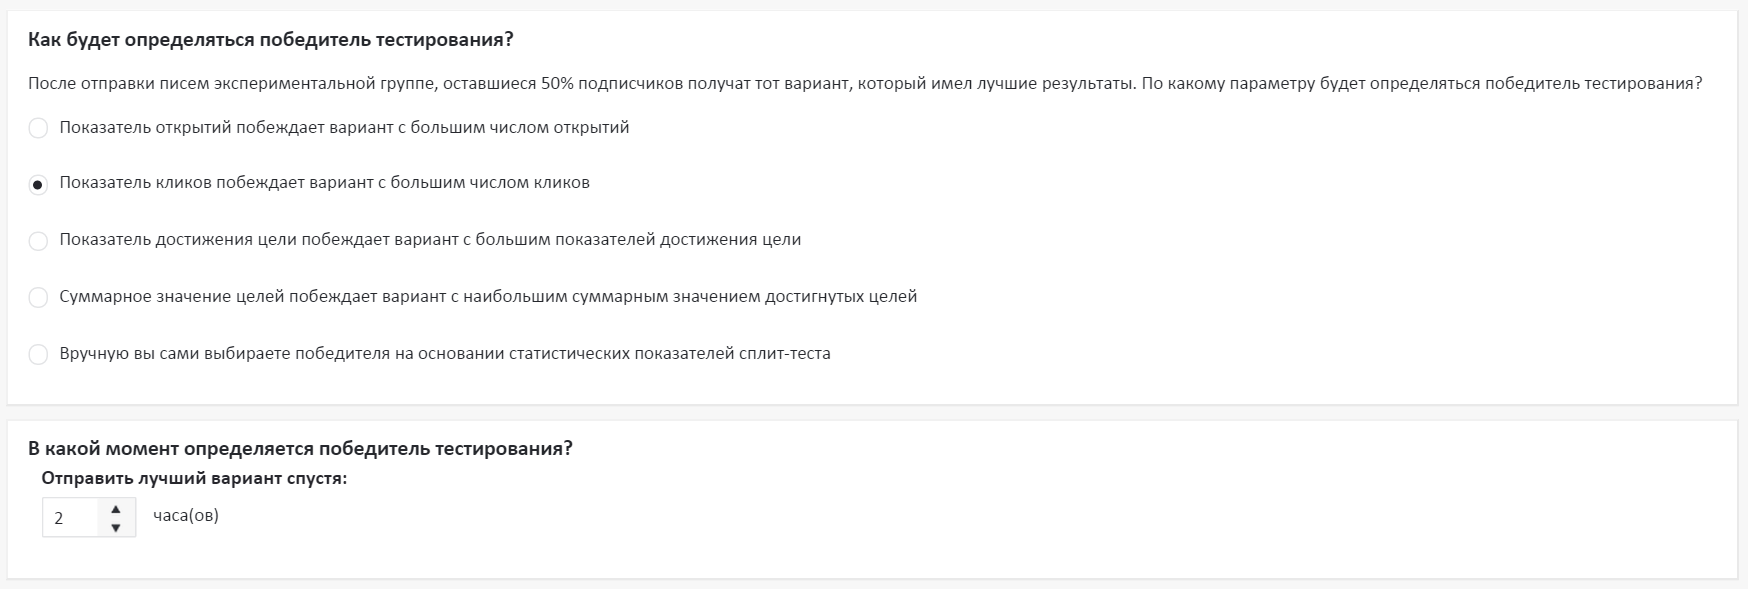This screenshot has width=1748, height=589.
Task: Click the "Отправить лучший вариант спустя:" label
Action: 194,478
